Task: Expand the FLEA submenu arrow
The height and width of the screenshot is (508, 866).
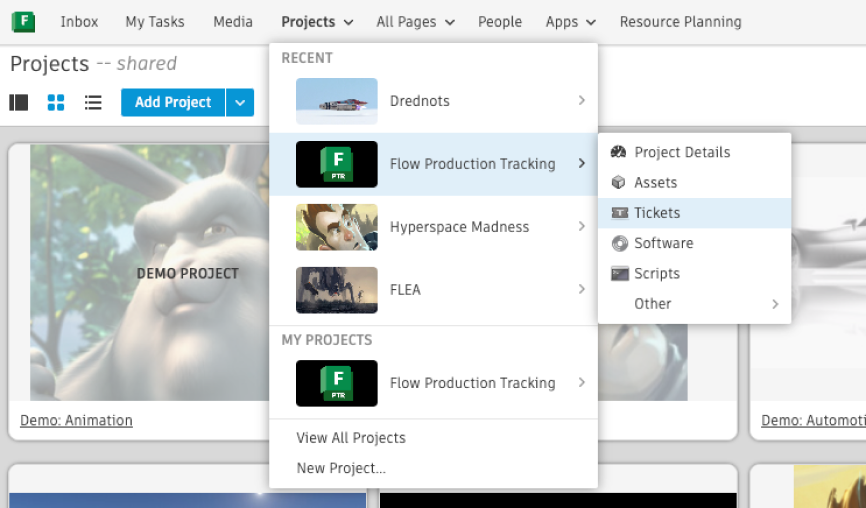Action: (x=582, y=289)
